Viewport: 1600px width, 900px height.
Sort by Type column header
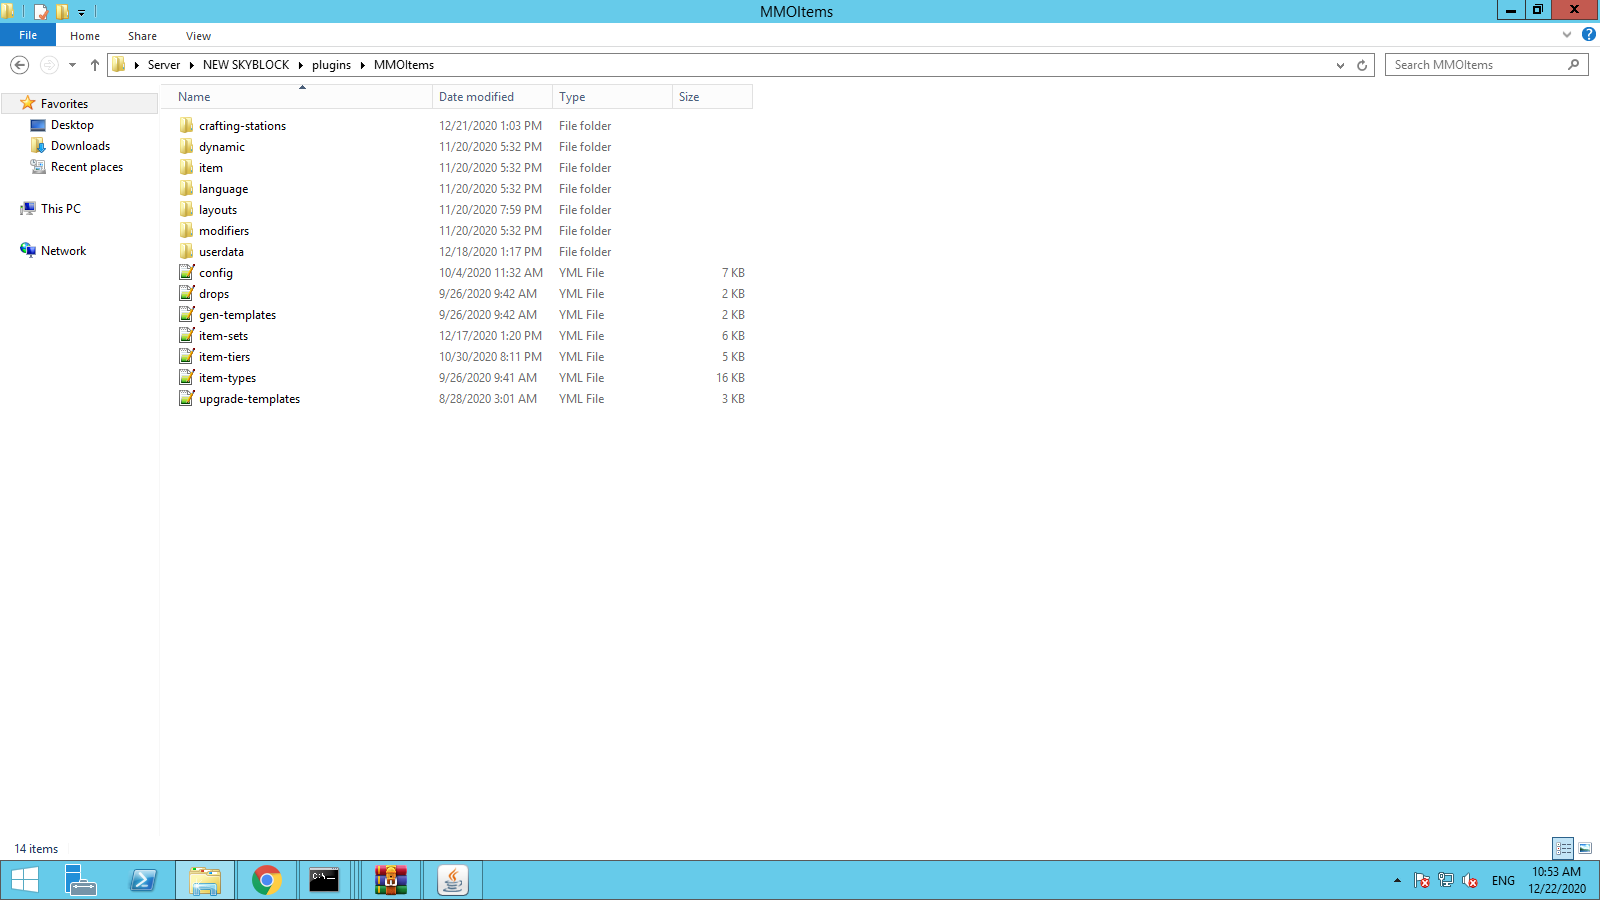[x=612, y=97]
